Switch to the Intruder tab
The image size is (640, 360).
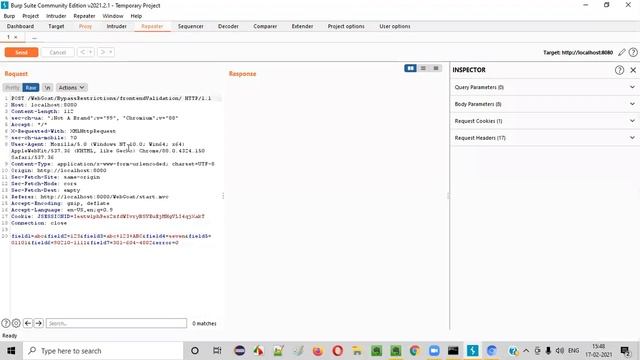coord(116,26)
